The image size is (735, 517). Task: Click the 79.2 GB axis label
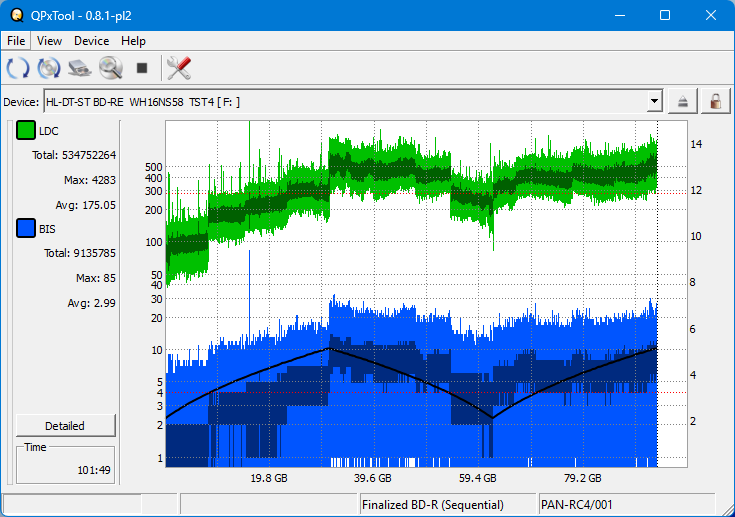pos(582,478)
